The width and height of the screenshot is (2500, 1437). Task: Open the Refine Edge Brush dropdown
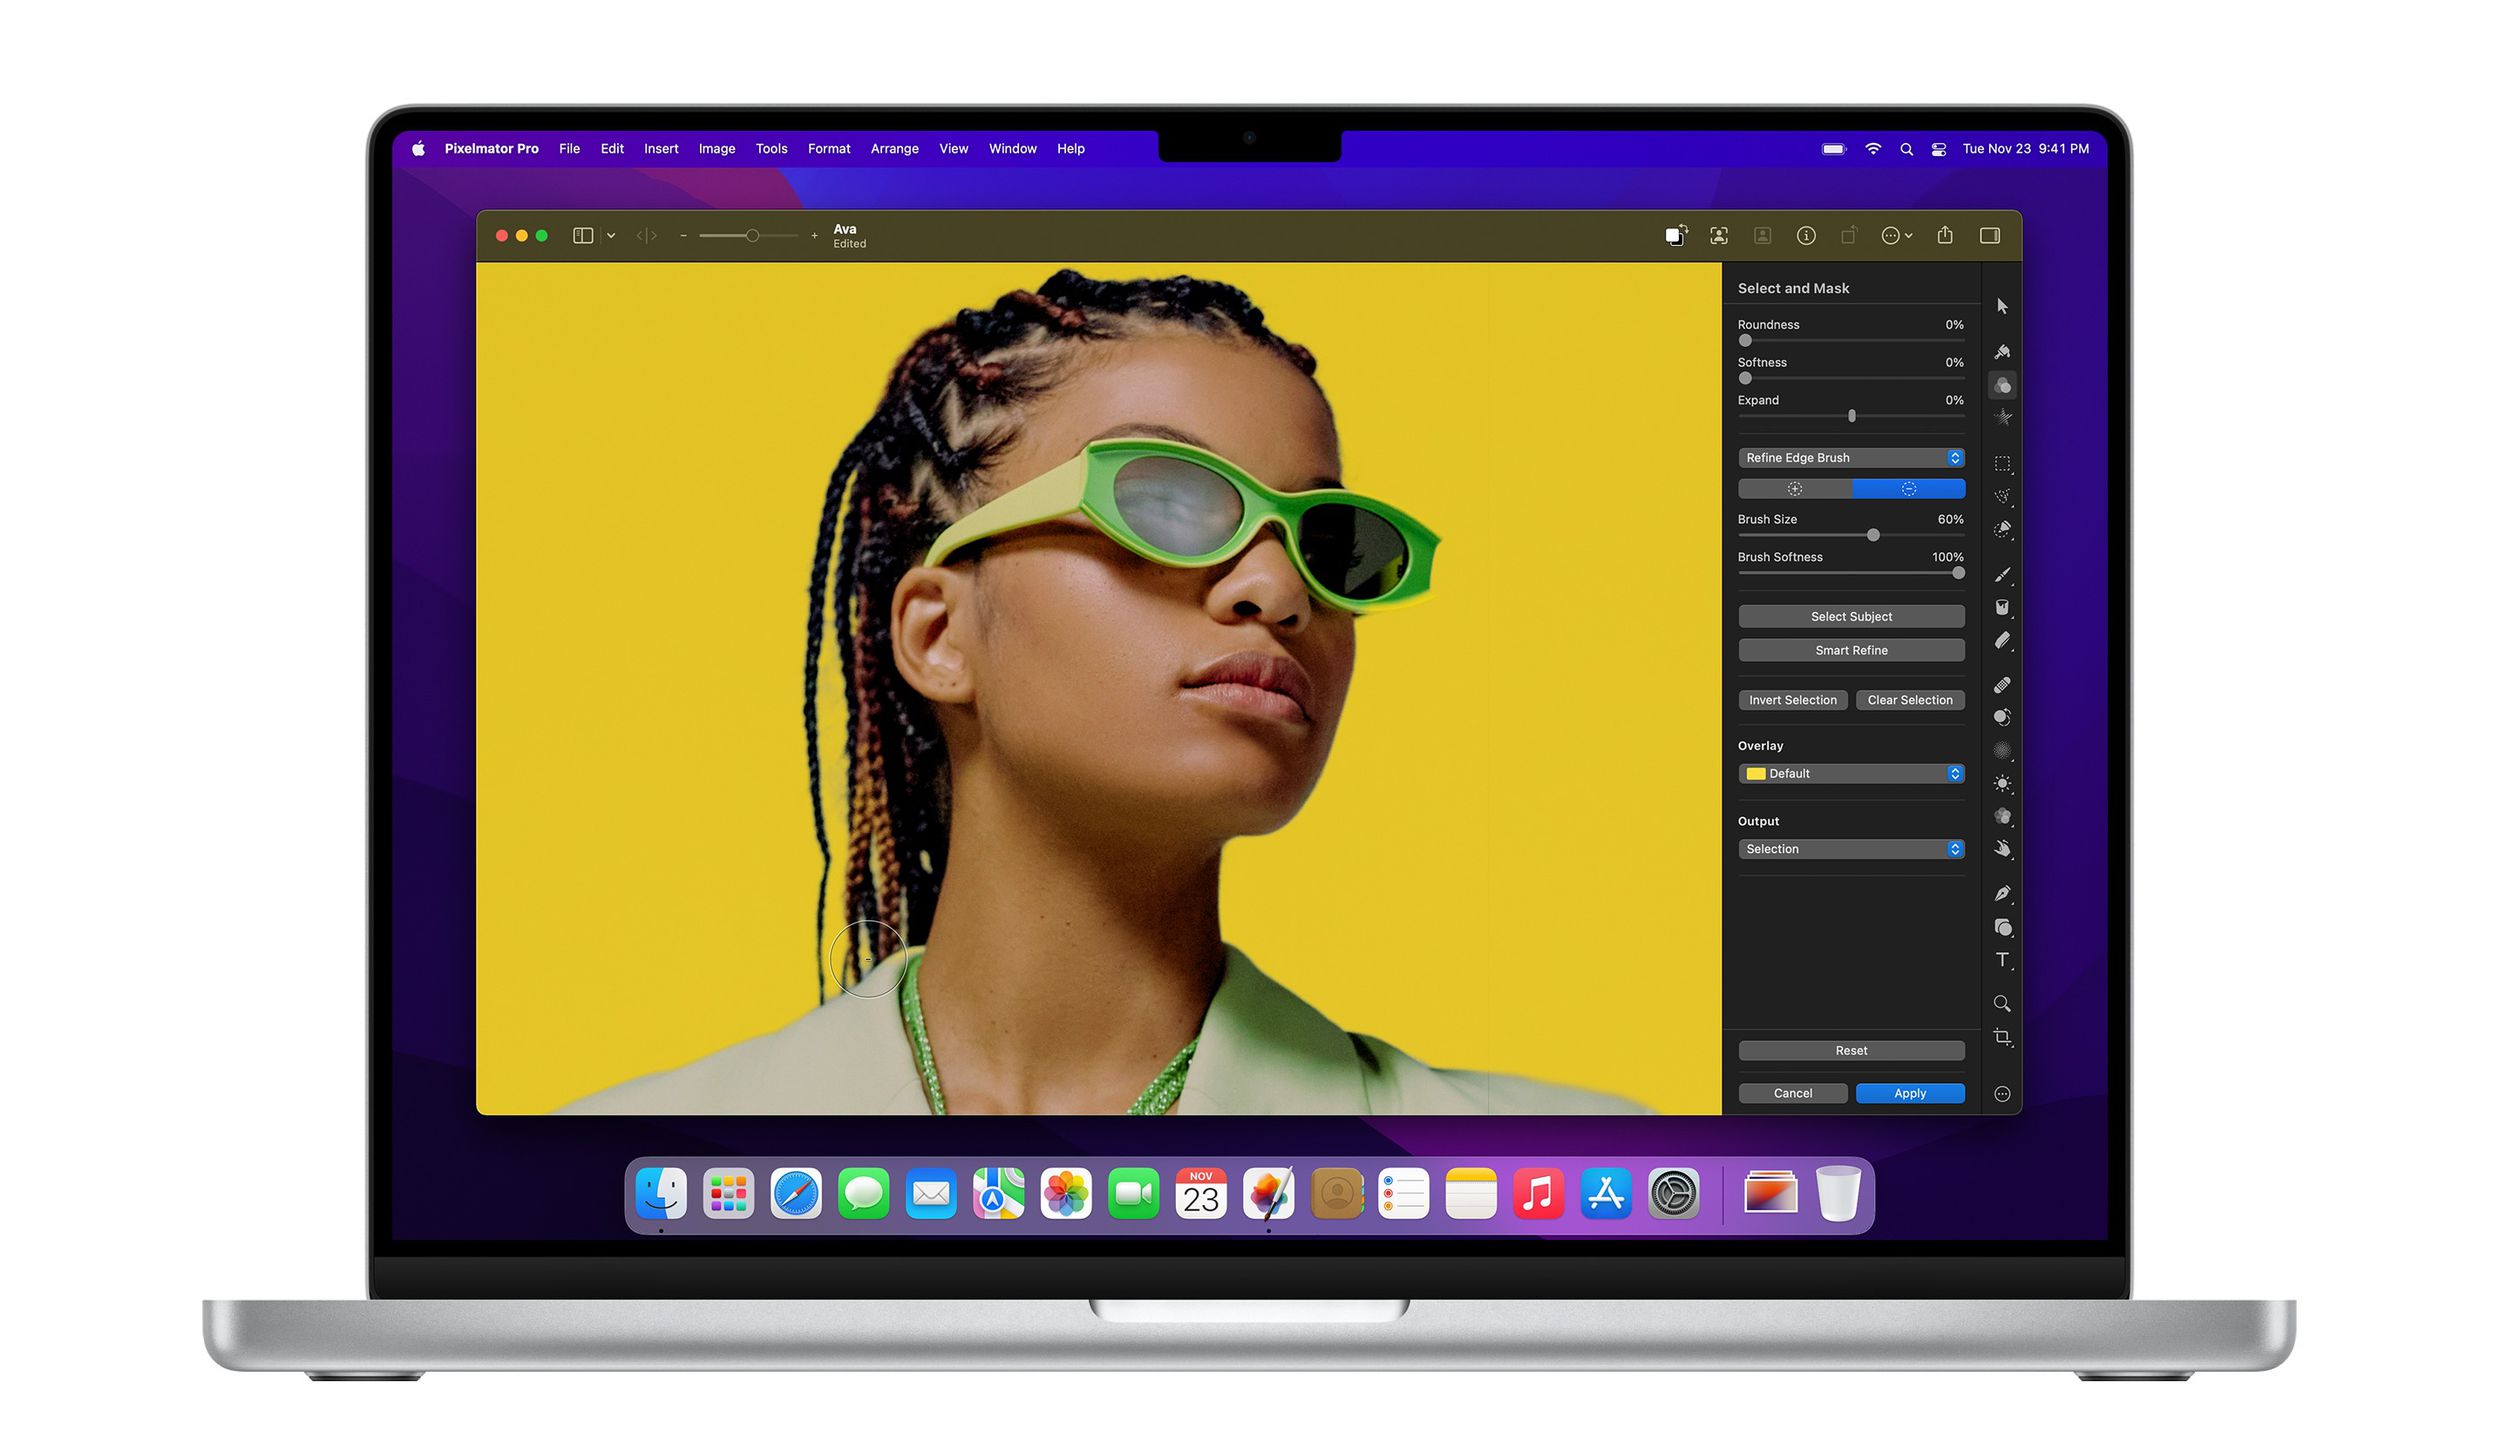(1850, 457)
